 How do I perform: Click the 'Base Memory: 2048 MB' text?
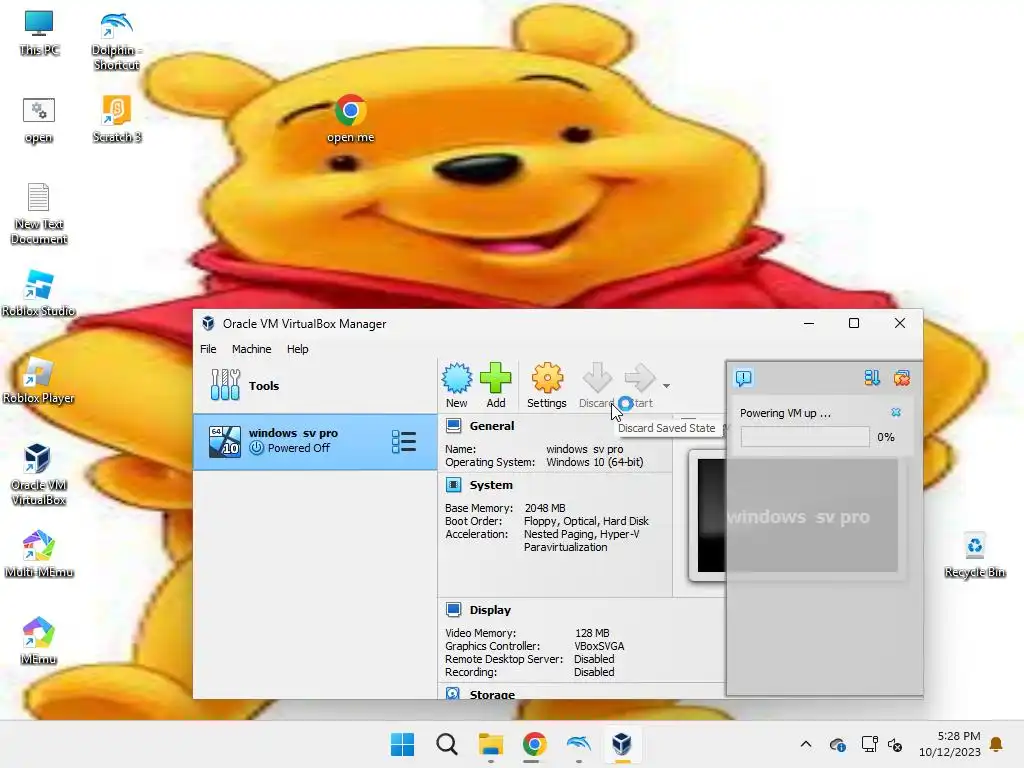505,508
